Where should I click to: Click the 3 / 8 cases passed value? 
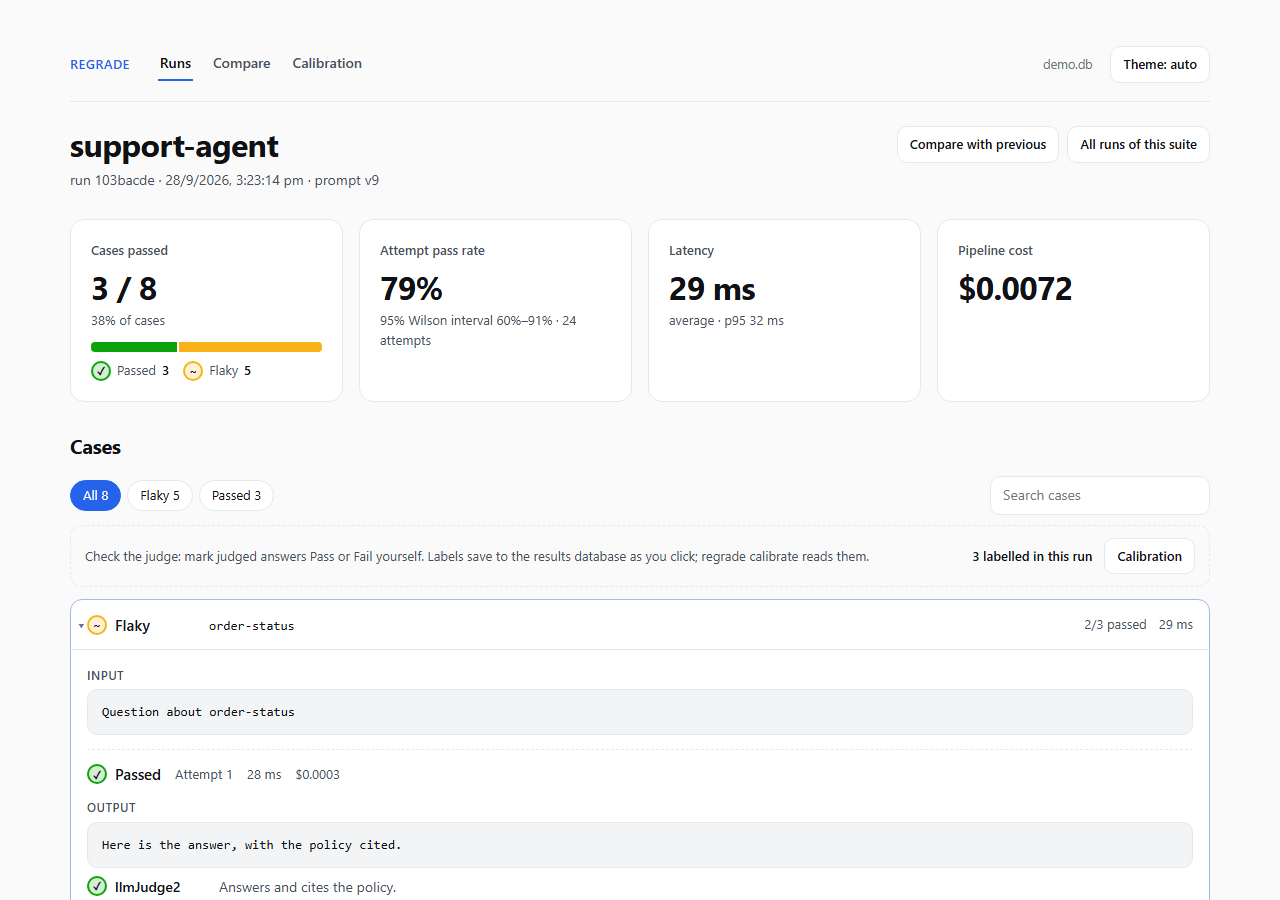pos(124,289)
